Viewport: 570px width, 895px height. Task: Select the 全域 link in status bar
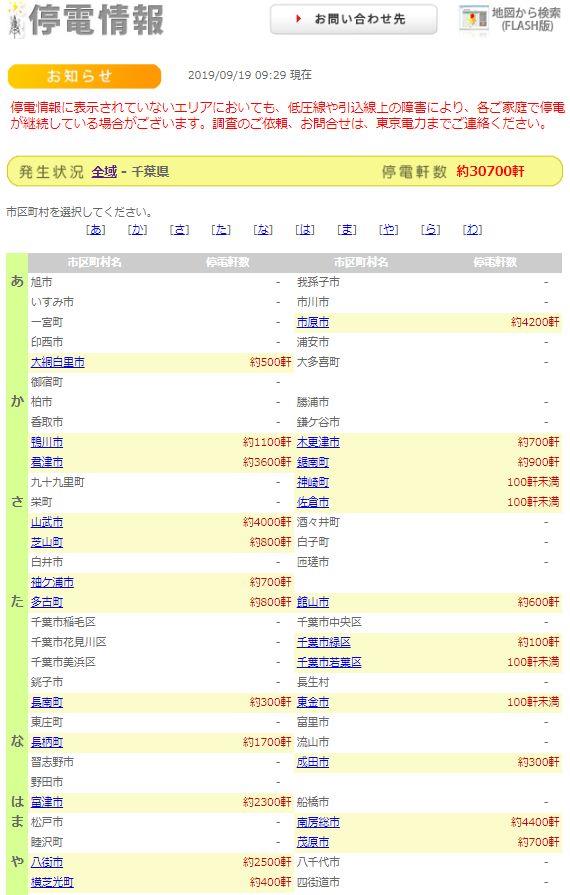click(x=104, y=171)
